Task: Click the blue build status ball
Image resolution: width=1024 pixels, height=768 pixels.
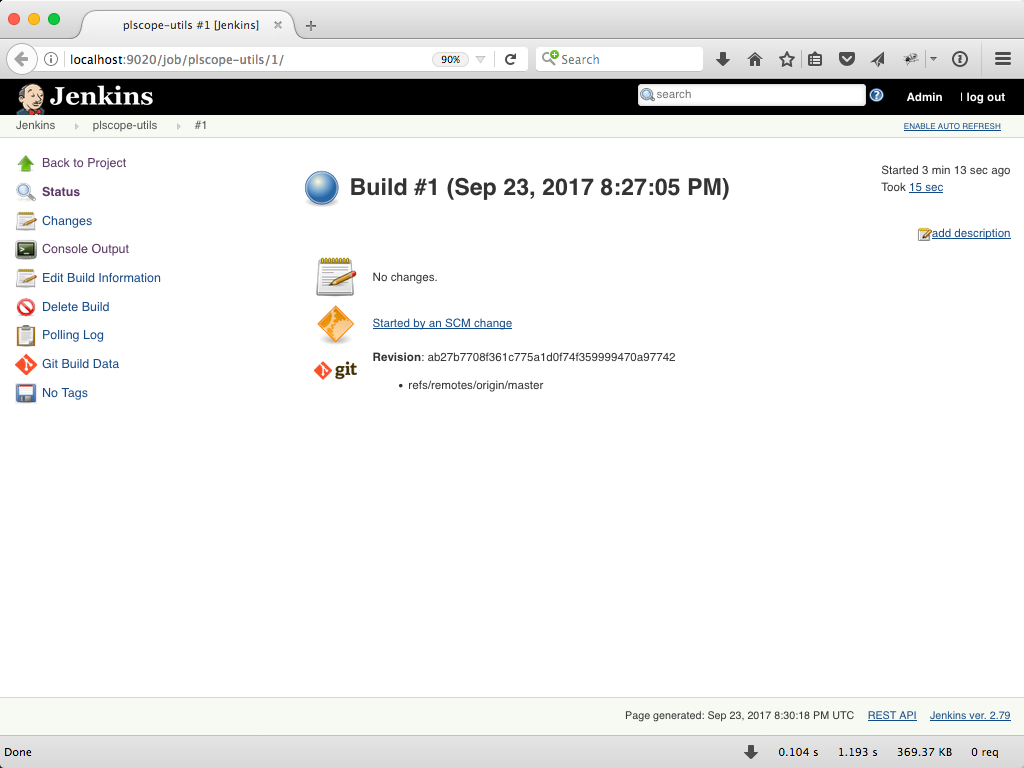Action: (321, 188)
